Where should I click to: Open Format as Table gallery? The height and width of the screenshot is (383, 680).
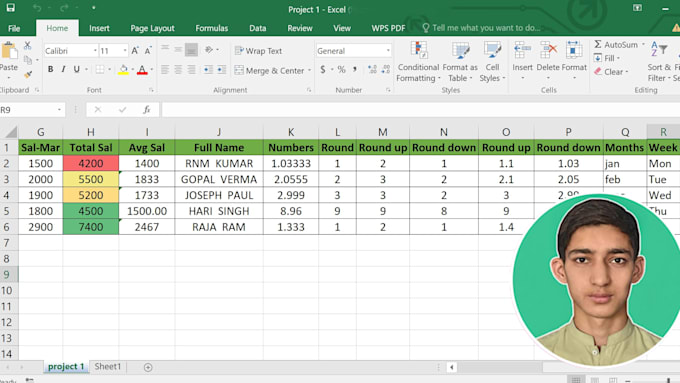pos(460,62)
